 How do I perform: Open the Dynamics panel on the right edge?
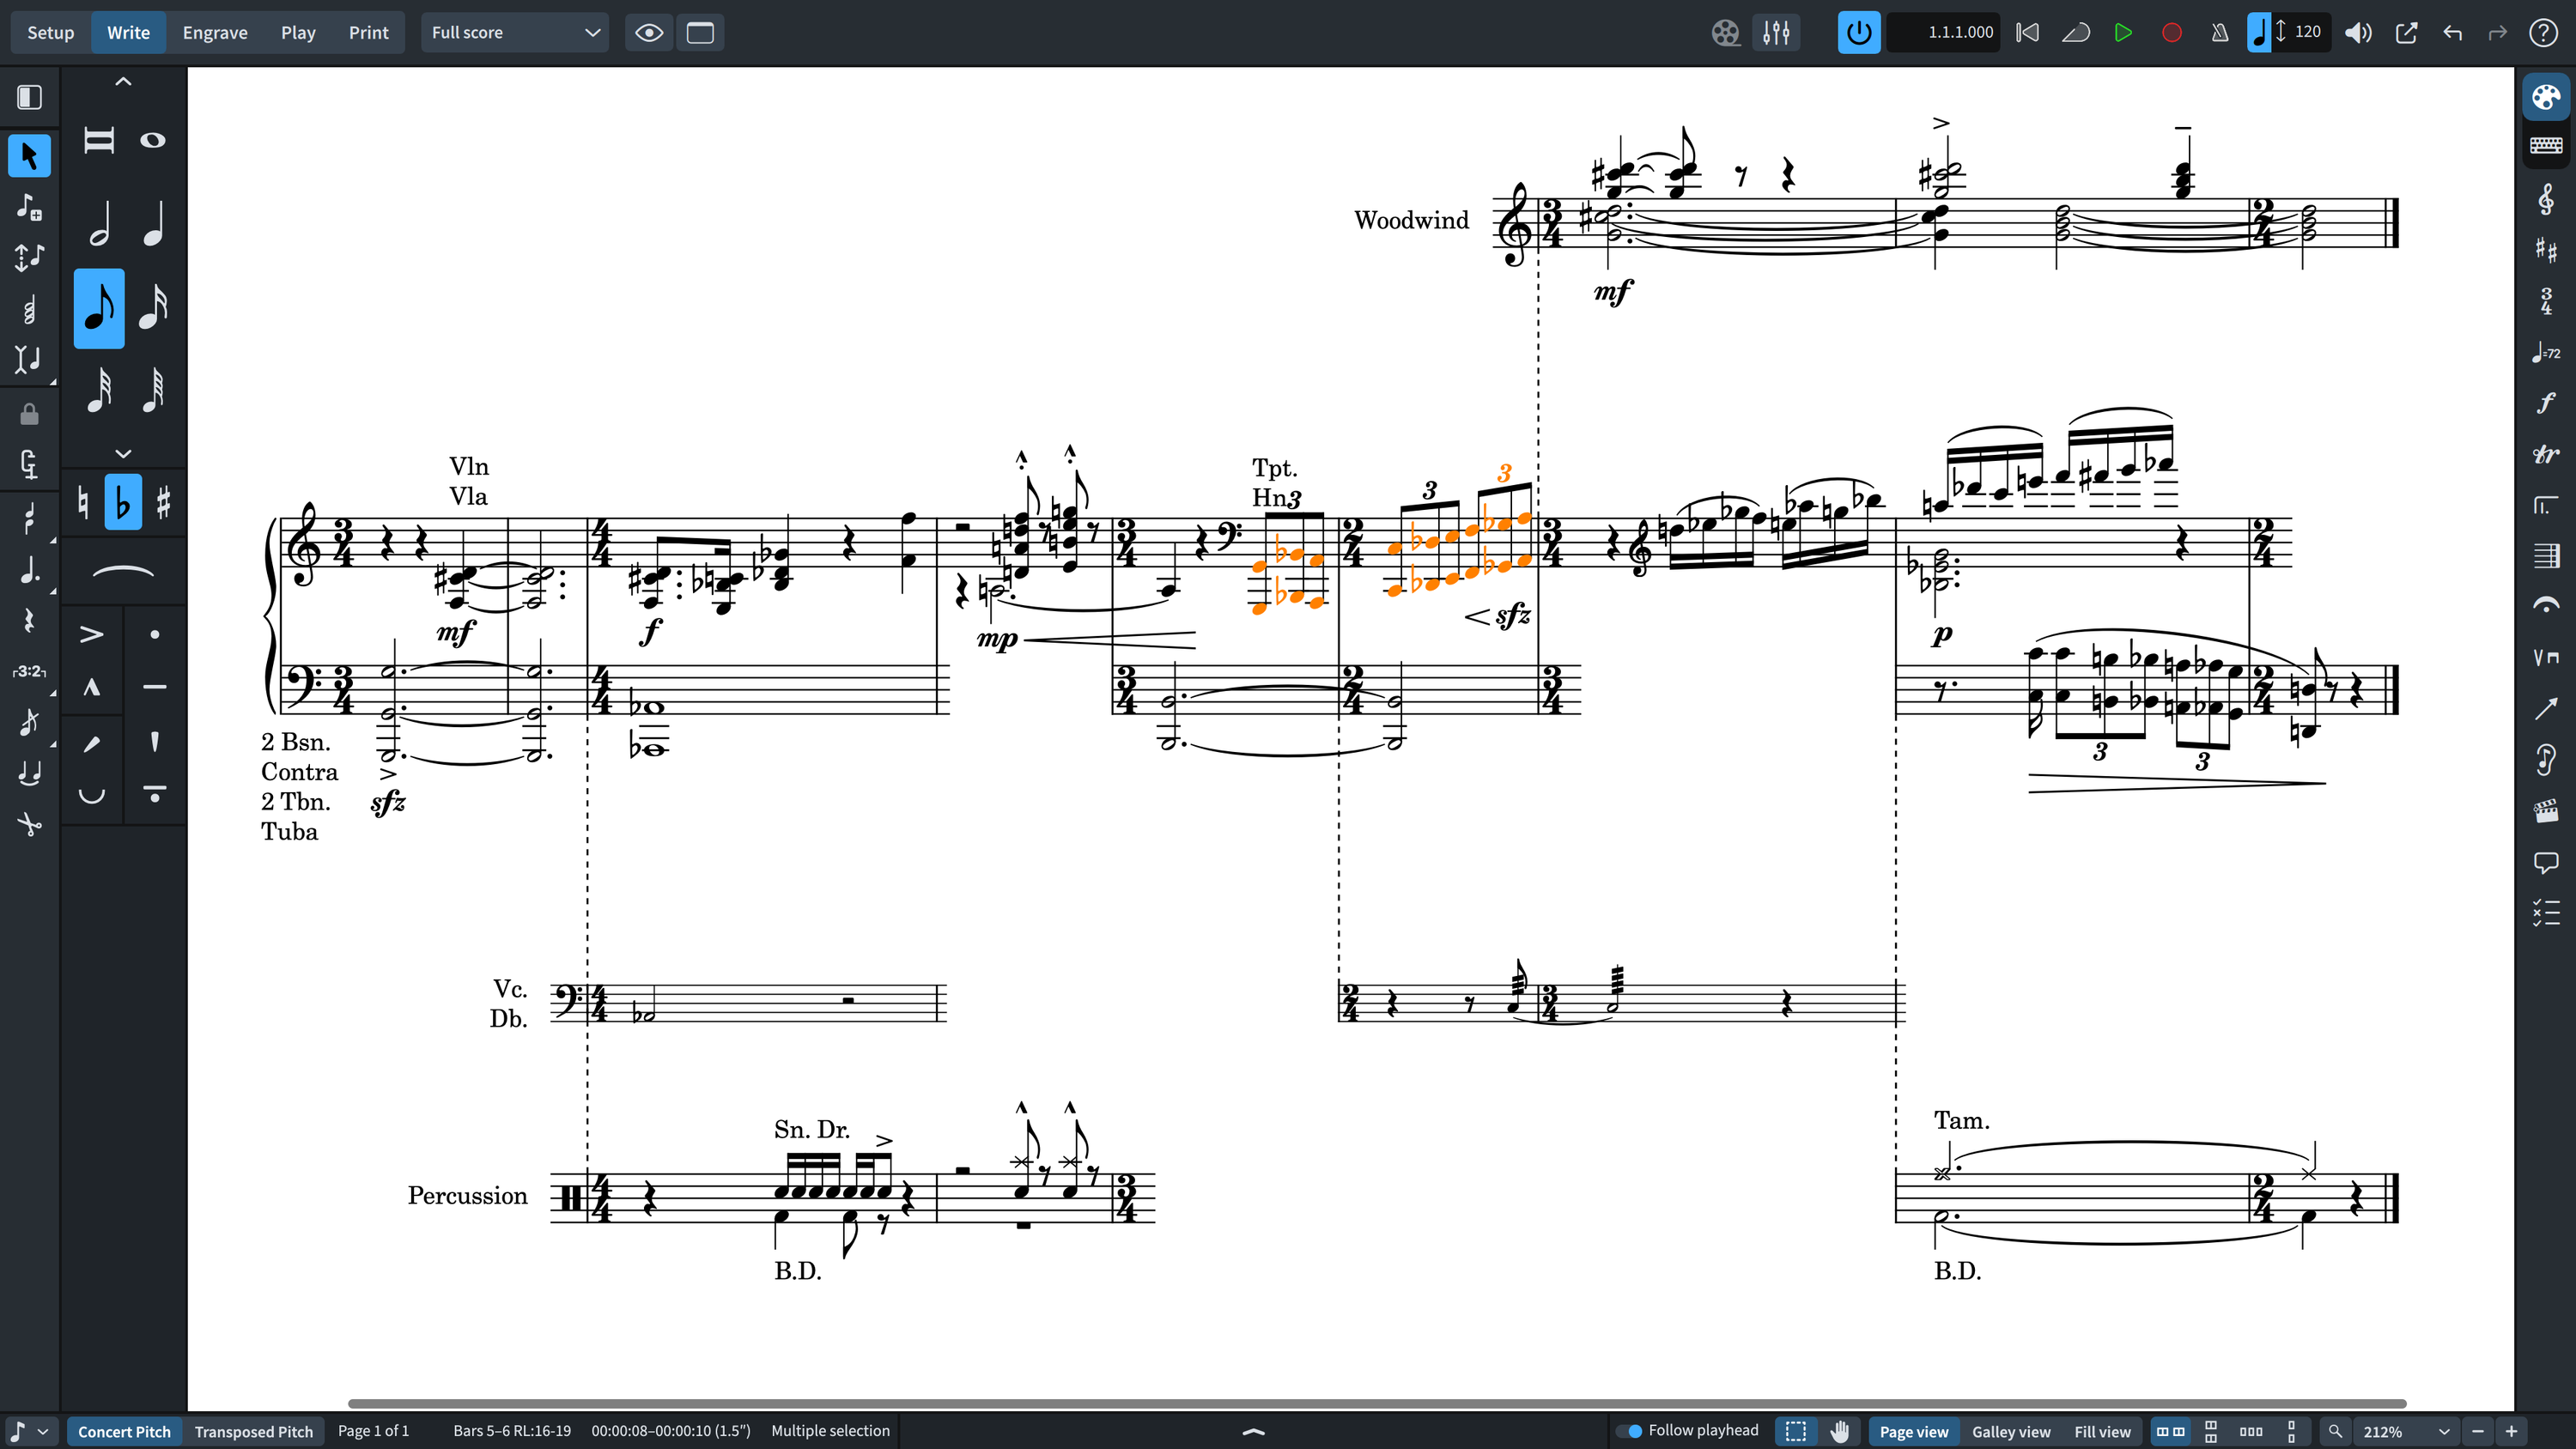[2545, 402]
